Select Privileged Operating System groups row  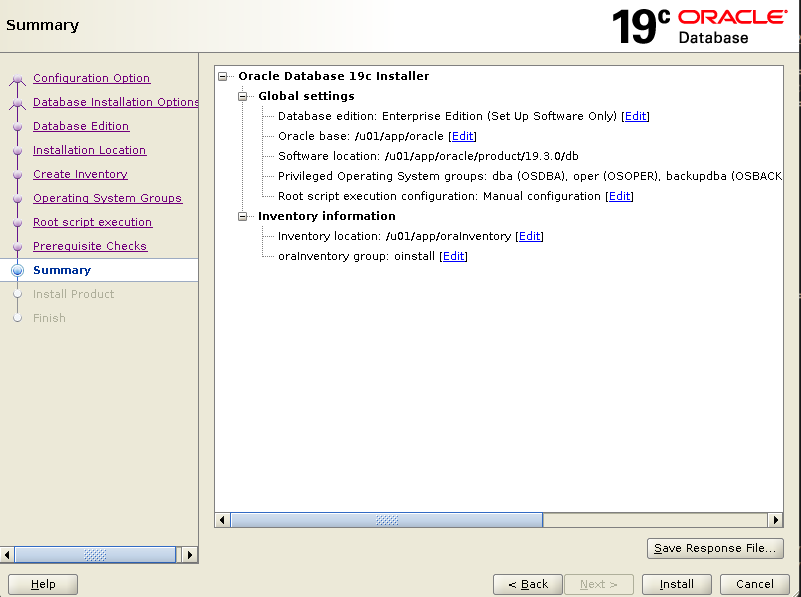(530, 176)
